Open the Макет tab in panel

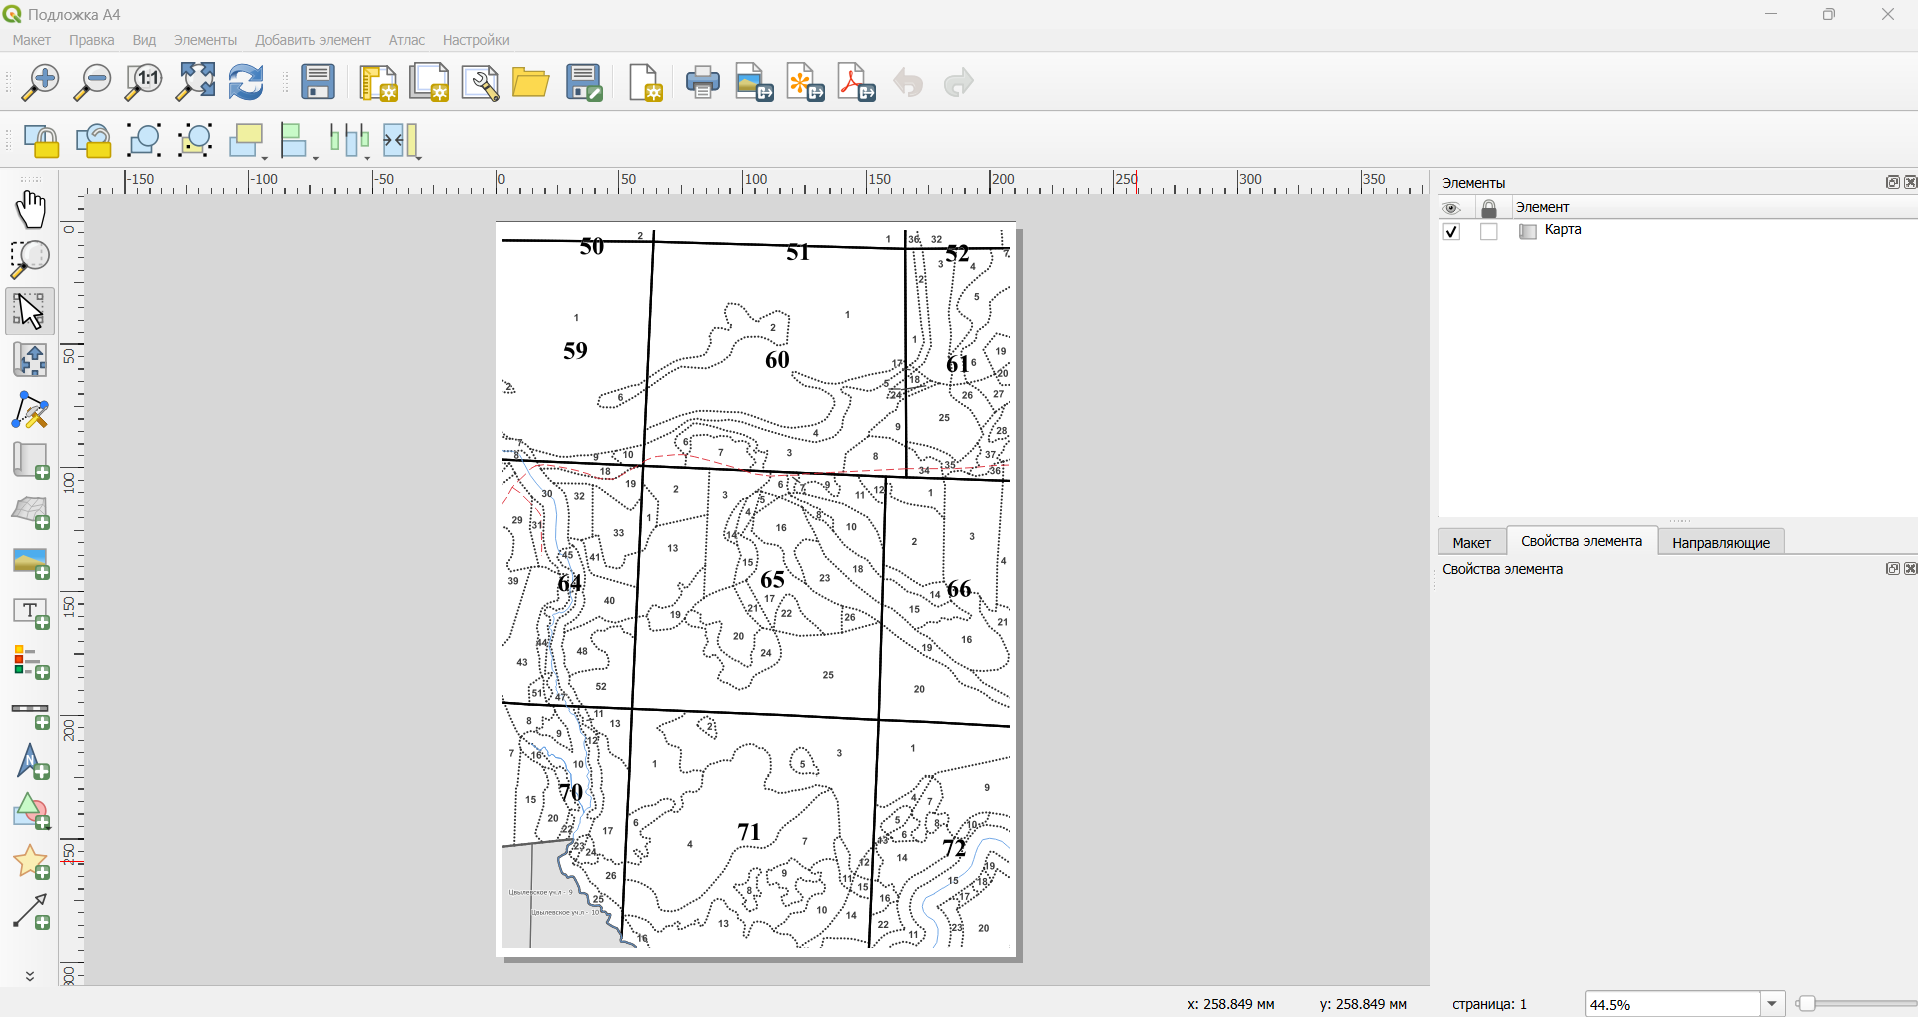(x=1471, y=542)
